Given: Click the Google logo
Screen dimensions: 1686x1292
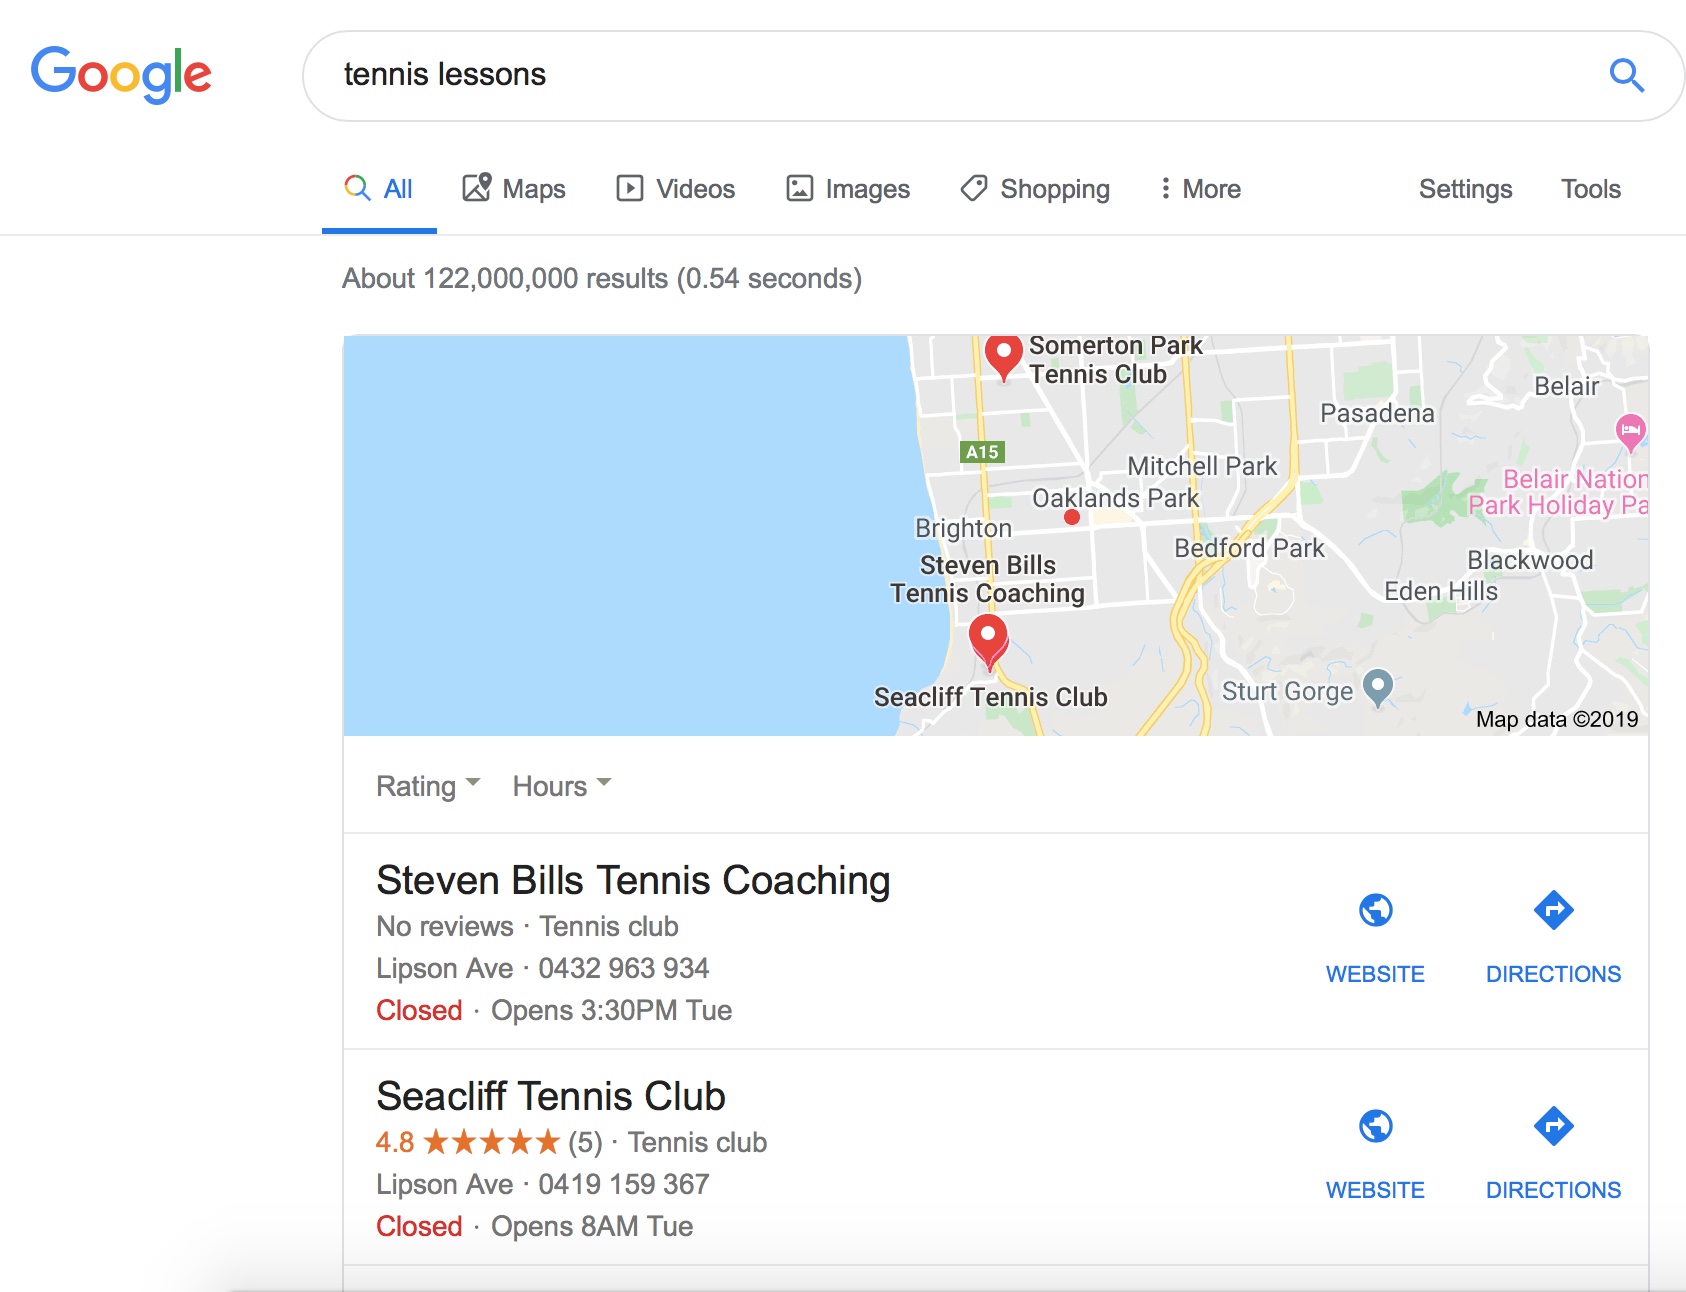Looking at the screenshot, I should tap(121, 74).
